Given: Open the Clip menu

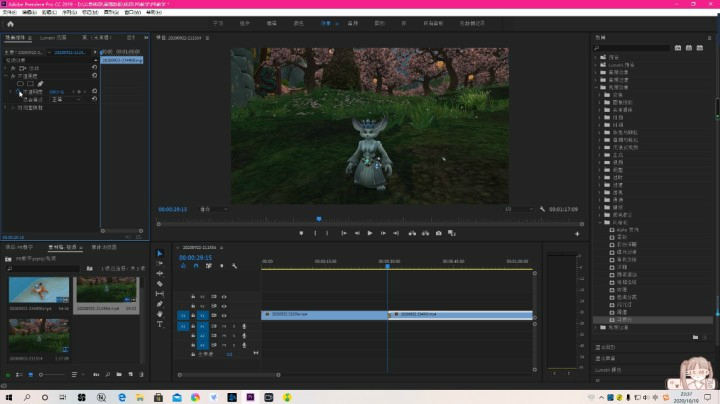Looking at the screenshot, I should 49,12.
